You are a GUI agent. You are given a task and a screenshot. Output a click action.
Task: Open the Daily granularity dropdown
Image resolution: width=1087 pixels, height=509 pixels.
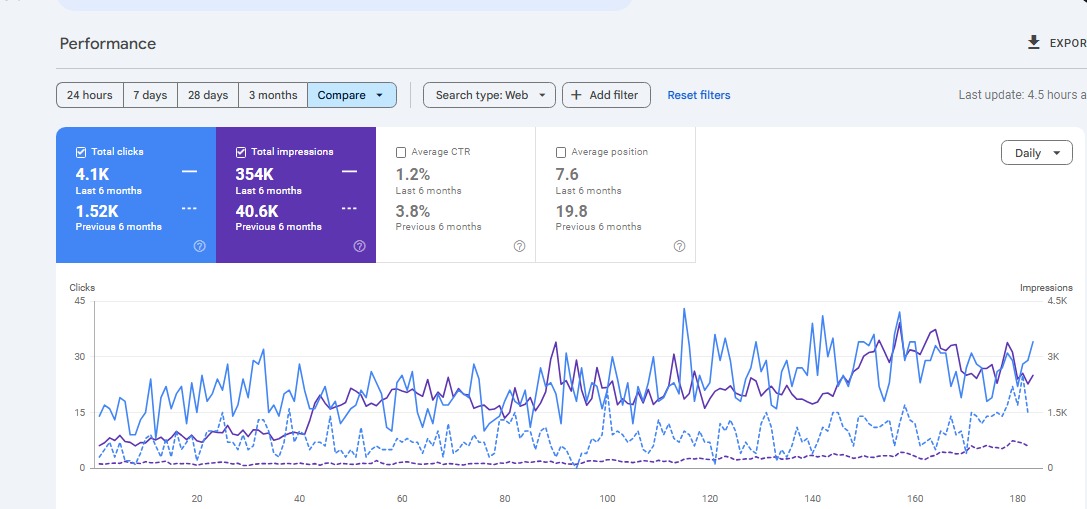(1036, 153)
